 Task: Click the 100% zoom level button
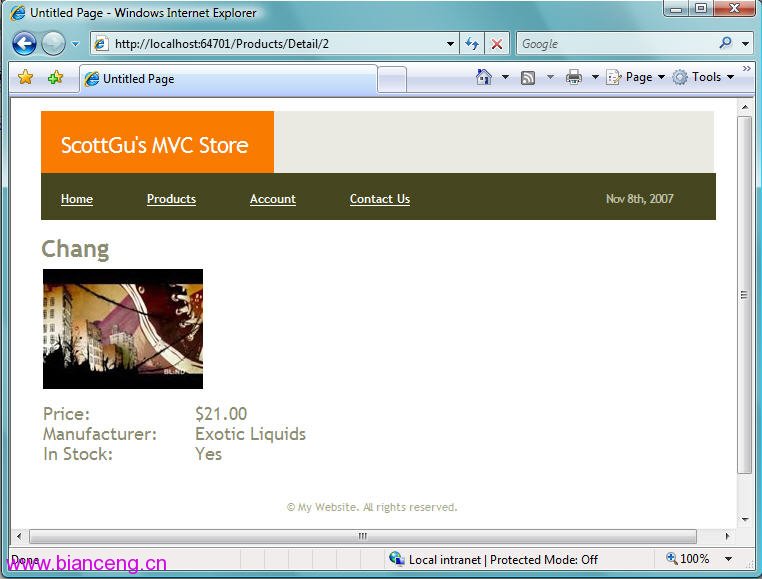pyautogui.click(x=688, y=559)
